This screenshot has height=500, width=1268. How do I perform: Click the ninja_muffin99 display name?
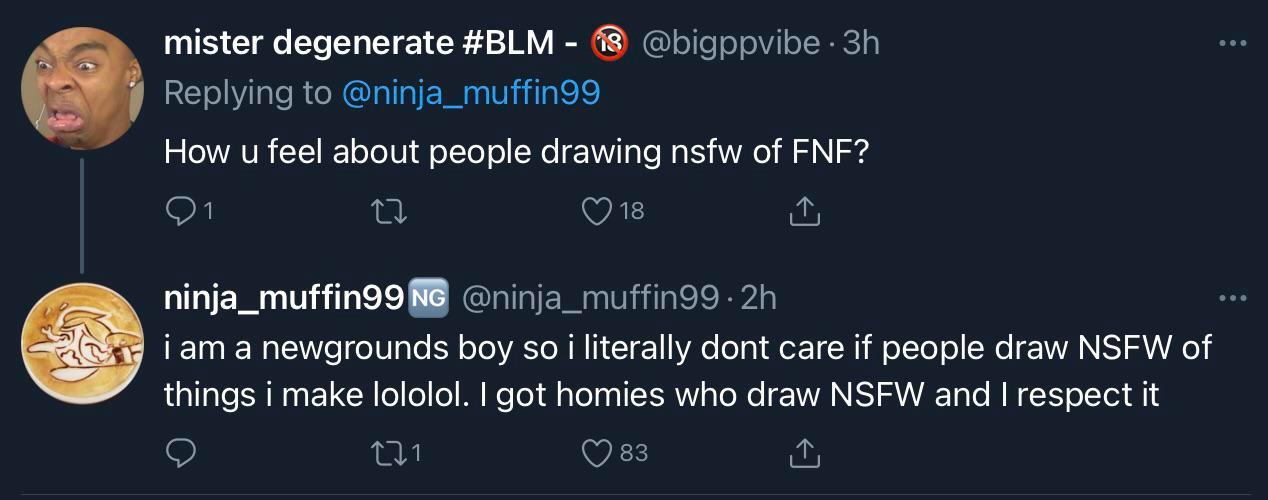[x=283, y=297]
